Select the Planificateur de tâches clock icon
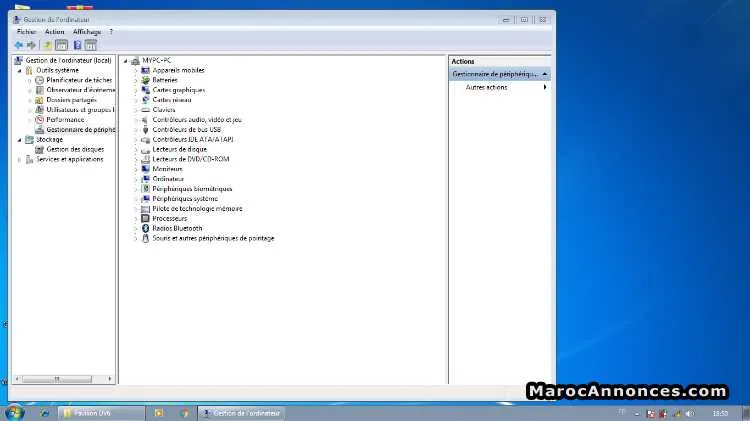The height and width of the screenshot is (421, 750). [40, 80]
